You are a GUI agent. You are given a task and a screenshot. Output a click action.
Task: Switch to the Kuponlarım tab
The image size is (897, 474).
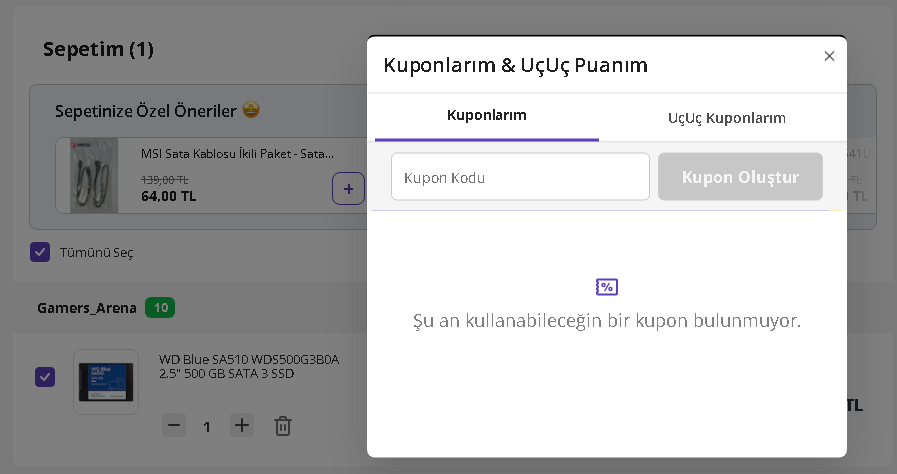(x=487, y=116)
